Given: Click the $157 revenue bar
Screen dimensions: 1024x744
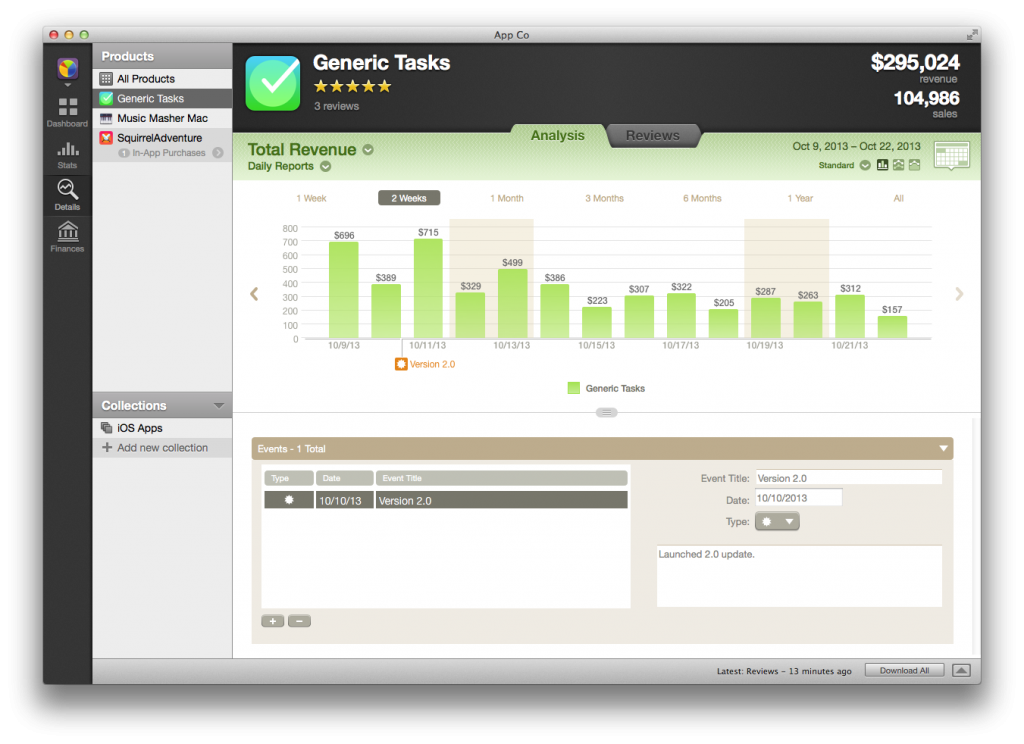Looking at the screenshot, I should [x=892, y=327].
